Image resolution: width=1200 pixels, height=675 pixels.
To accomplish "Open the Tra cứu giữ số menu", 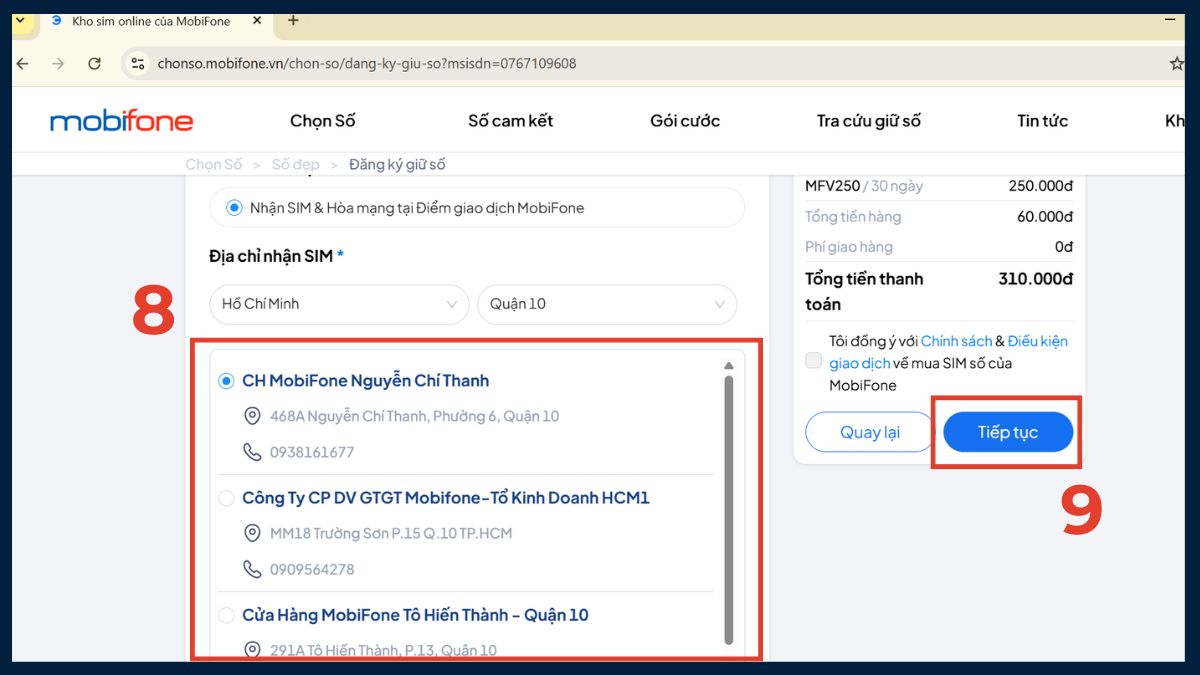I will (868, 121).
